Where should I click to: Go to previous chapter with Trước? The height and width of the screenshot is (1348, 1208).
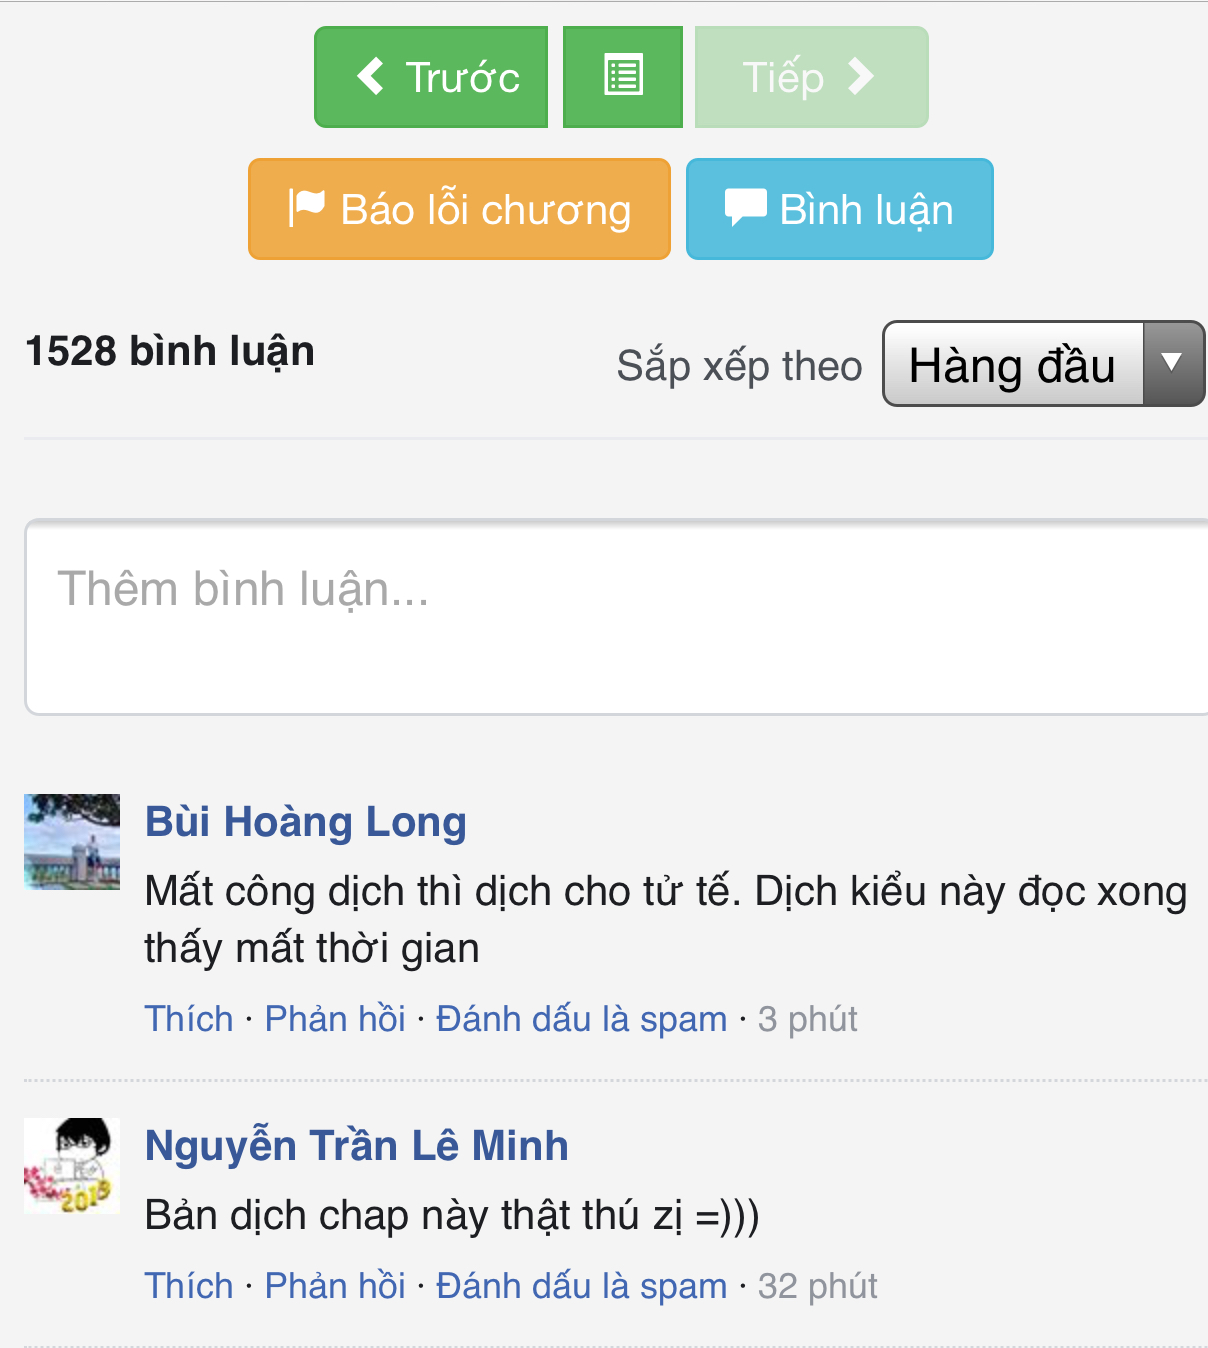[x=431, y=77]
